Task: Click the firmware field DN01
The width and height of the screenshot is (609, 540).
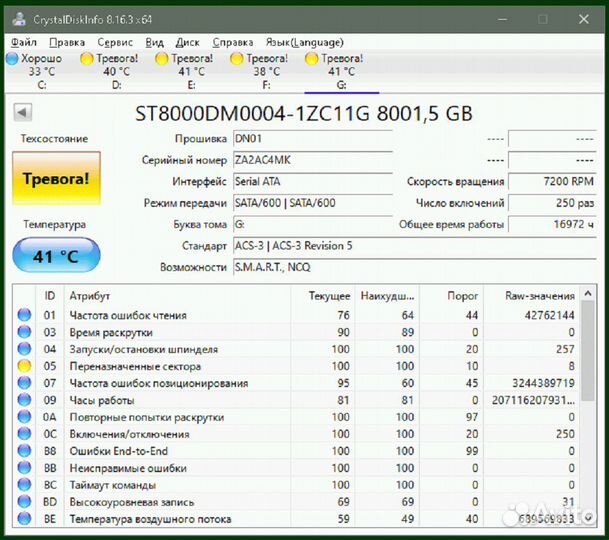Action: pyautogui.click(x=313, y=139)
